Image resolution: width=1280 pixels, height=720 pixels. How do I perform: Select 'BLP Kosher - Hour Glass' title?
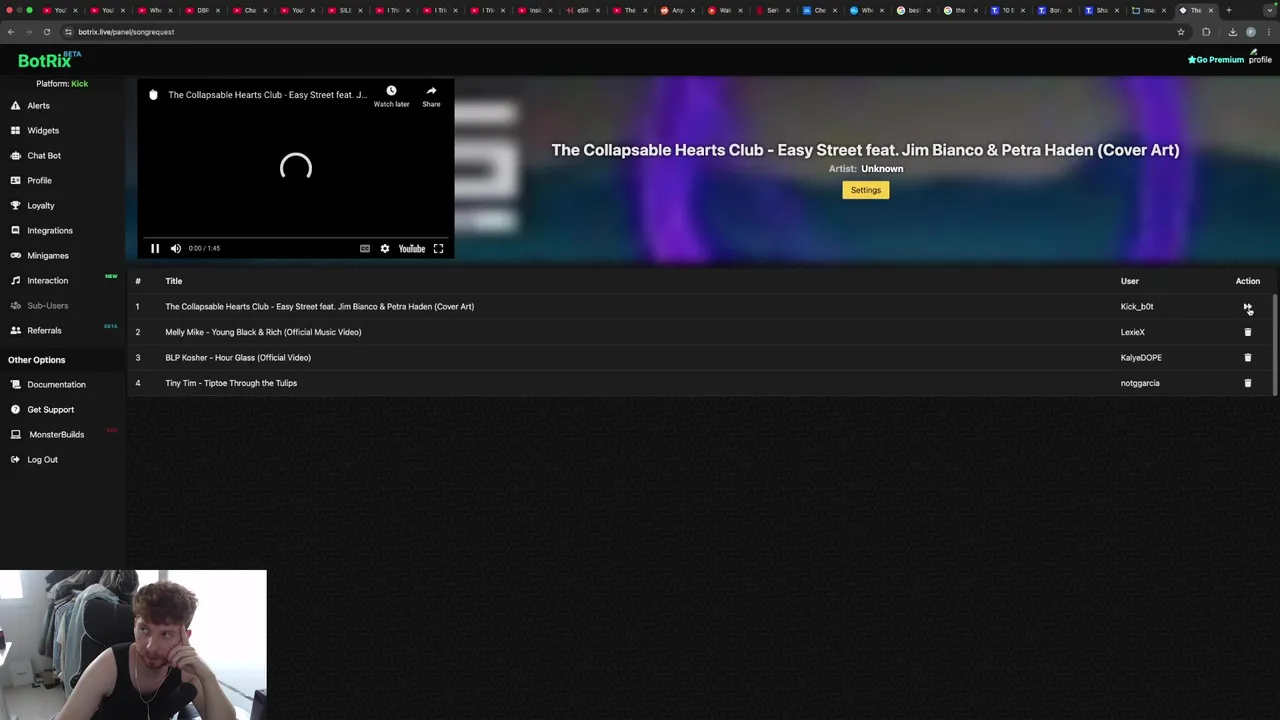tap(238, 357)
